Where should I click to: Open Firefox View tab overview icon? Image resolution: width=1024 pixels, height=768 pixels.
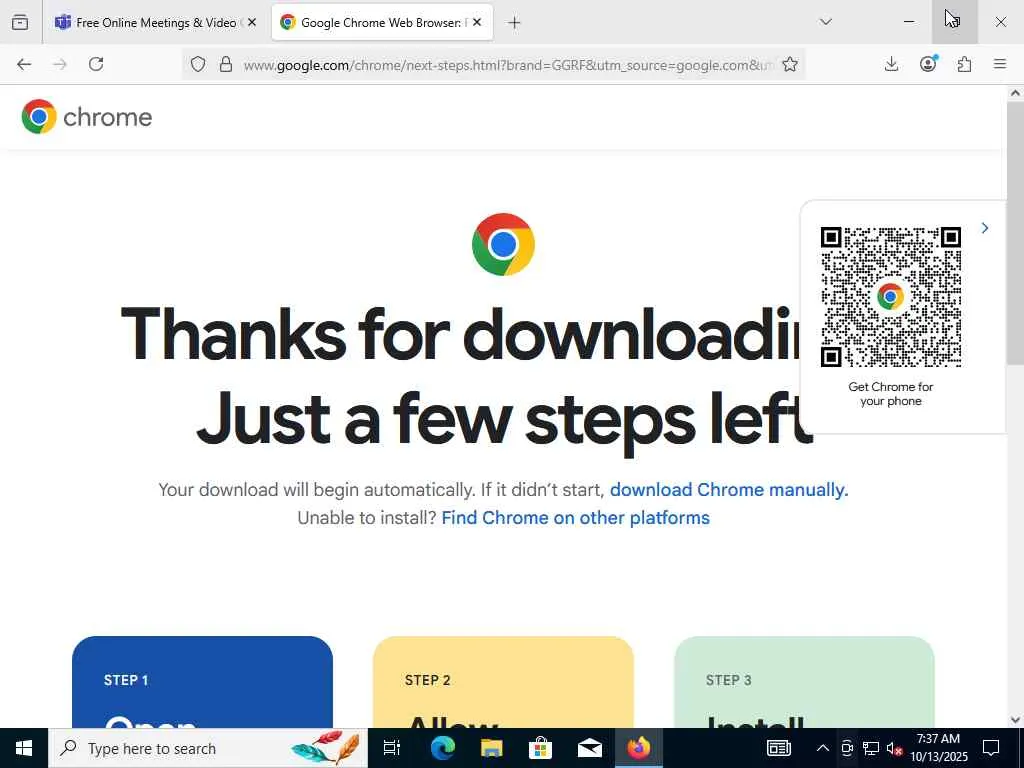20,22
